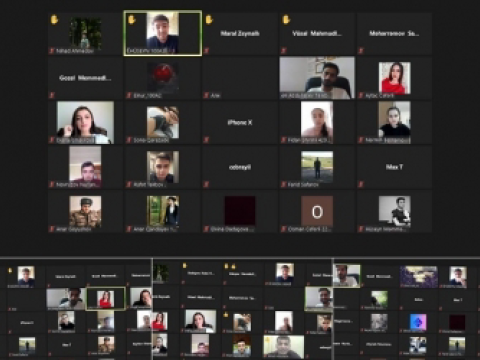
Task: Select the video of the man in office chair
Action: (317, 78)
